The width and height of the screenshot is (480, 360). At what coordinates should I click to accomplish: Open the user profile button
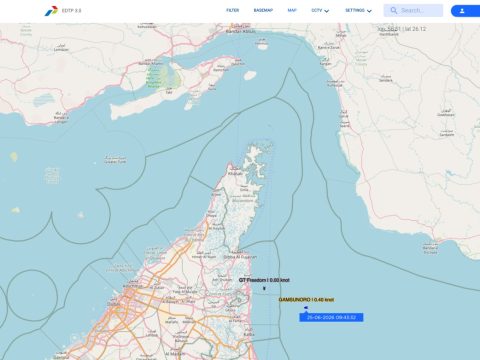tap(465, 11)
